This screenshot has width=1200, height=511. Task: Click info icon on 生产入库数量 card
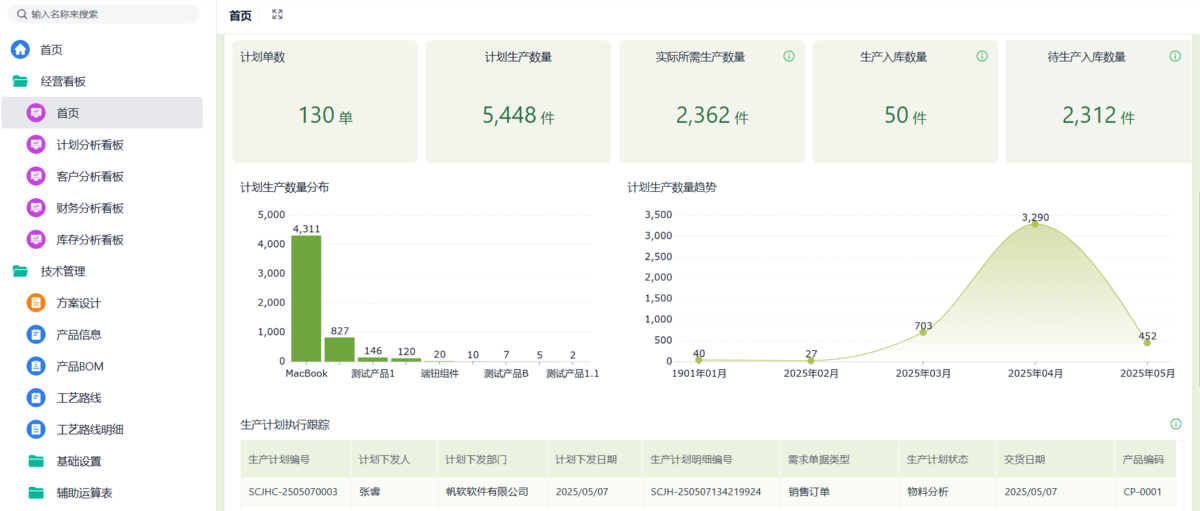pos(982,56)
